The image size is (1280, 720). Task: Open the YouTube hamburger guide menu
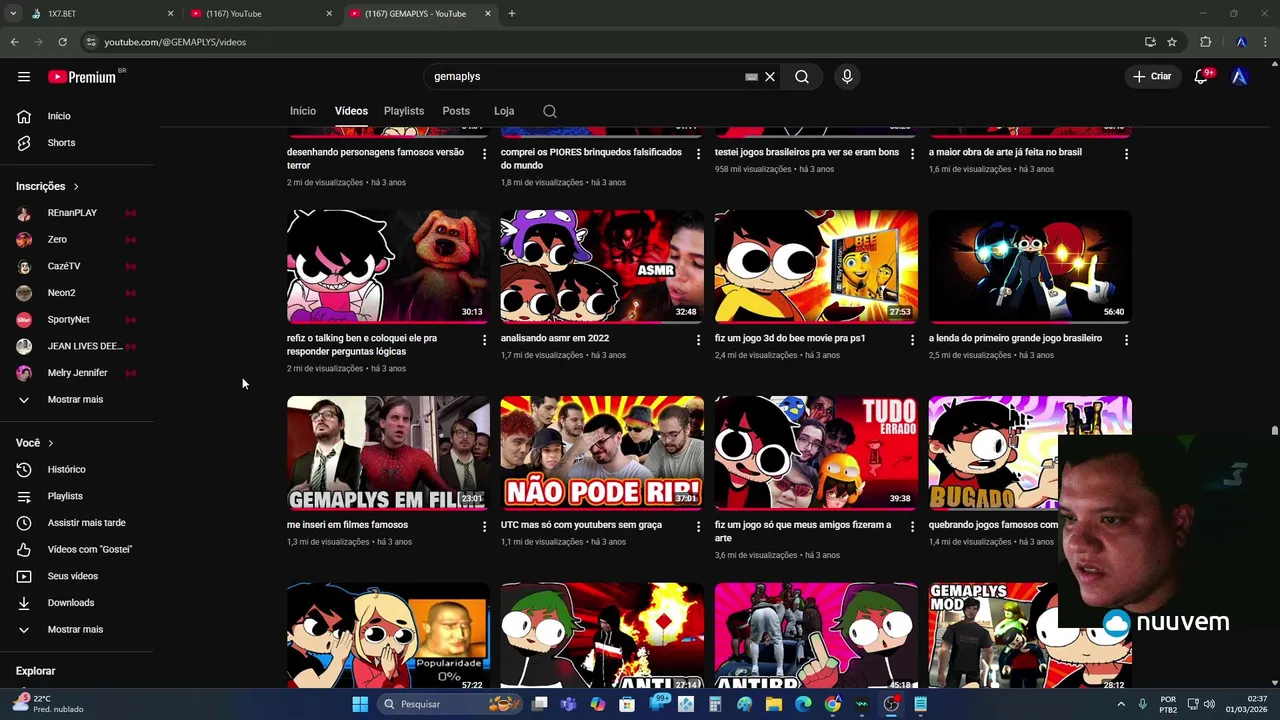coord(24,76)
